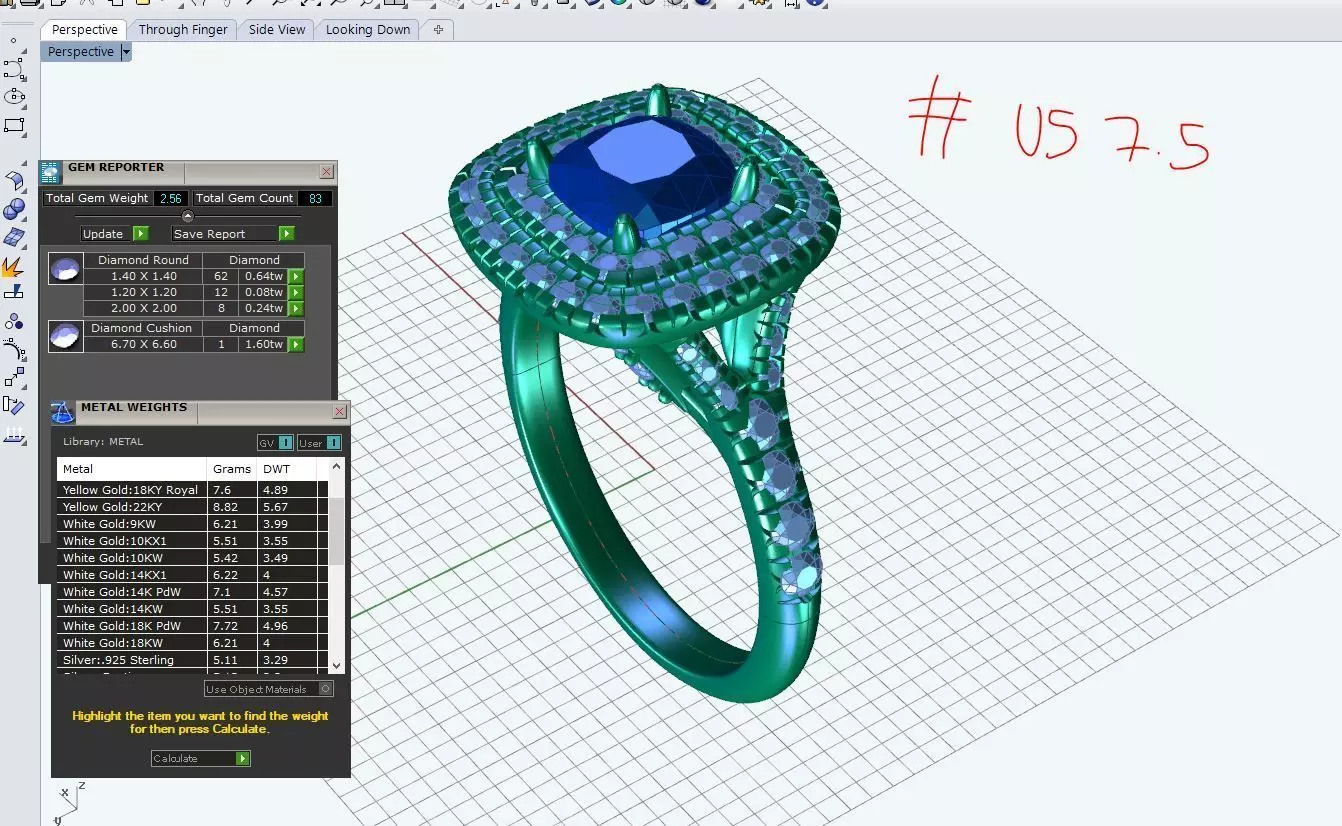
Task: Click green arrow on 0.24tw row
Action: click(x=296, y=308)
